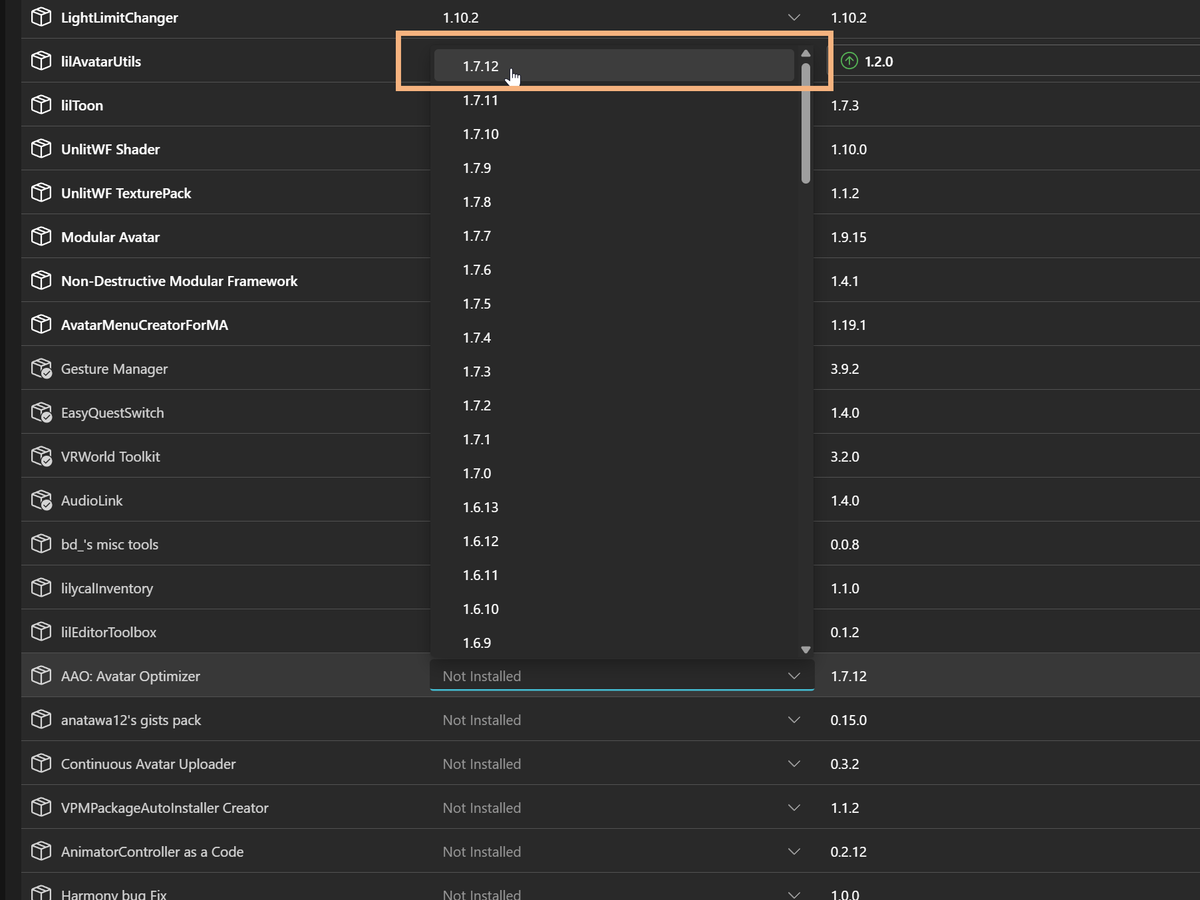The image size is (1200, 900).
Task: Click the AAO: Avatar Optimizer package name
Action: tap(130, 676)
